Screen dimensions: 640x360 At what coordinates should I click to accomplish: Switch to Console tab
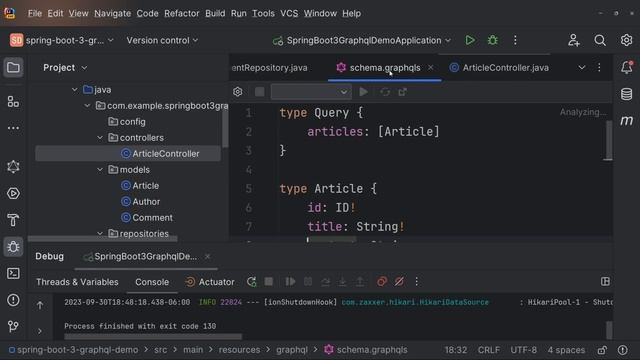coord(152,282)
